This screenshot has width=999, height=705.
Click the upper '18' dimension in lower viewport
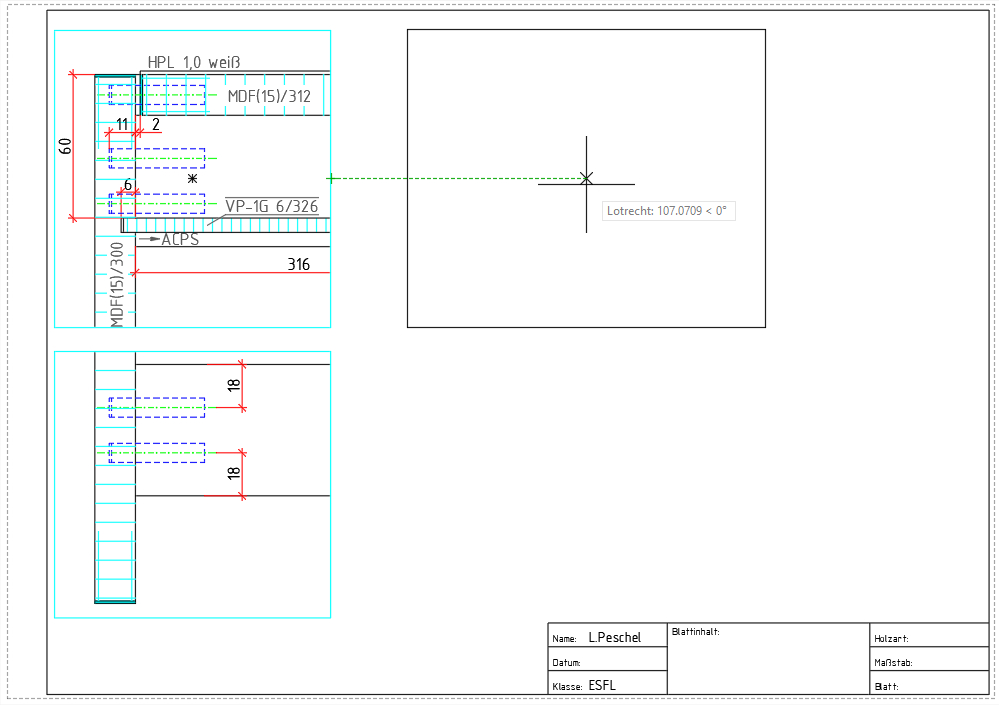click(x=234, y=386)
